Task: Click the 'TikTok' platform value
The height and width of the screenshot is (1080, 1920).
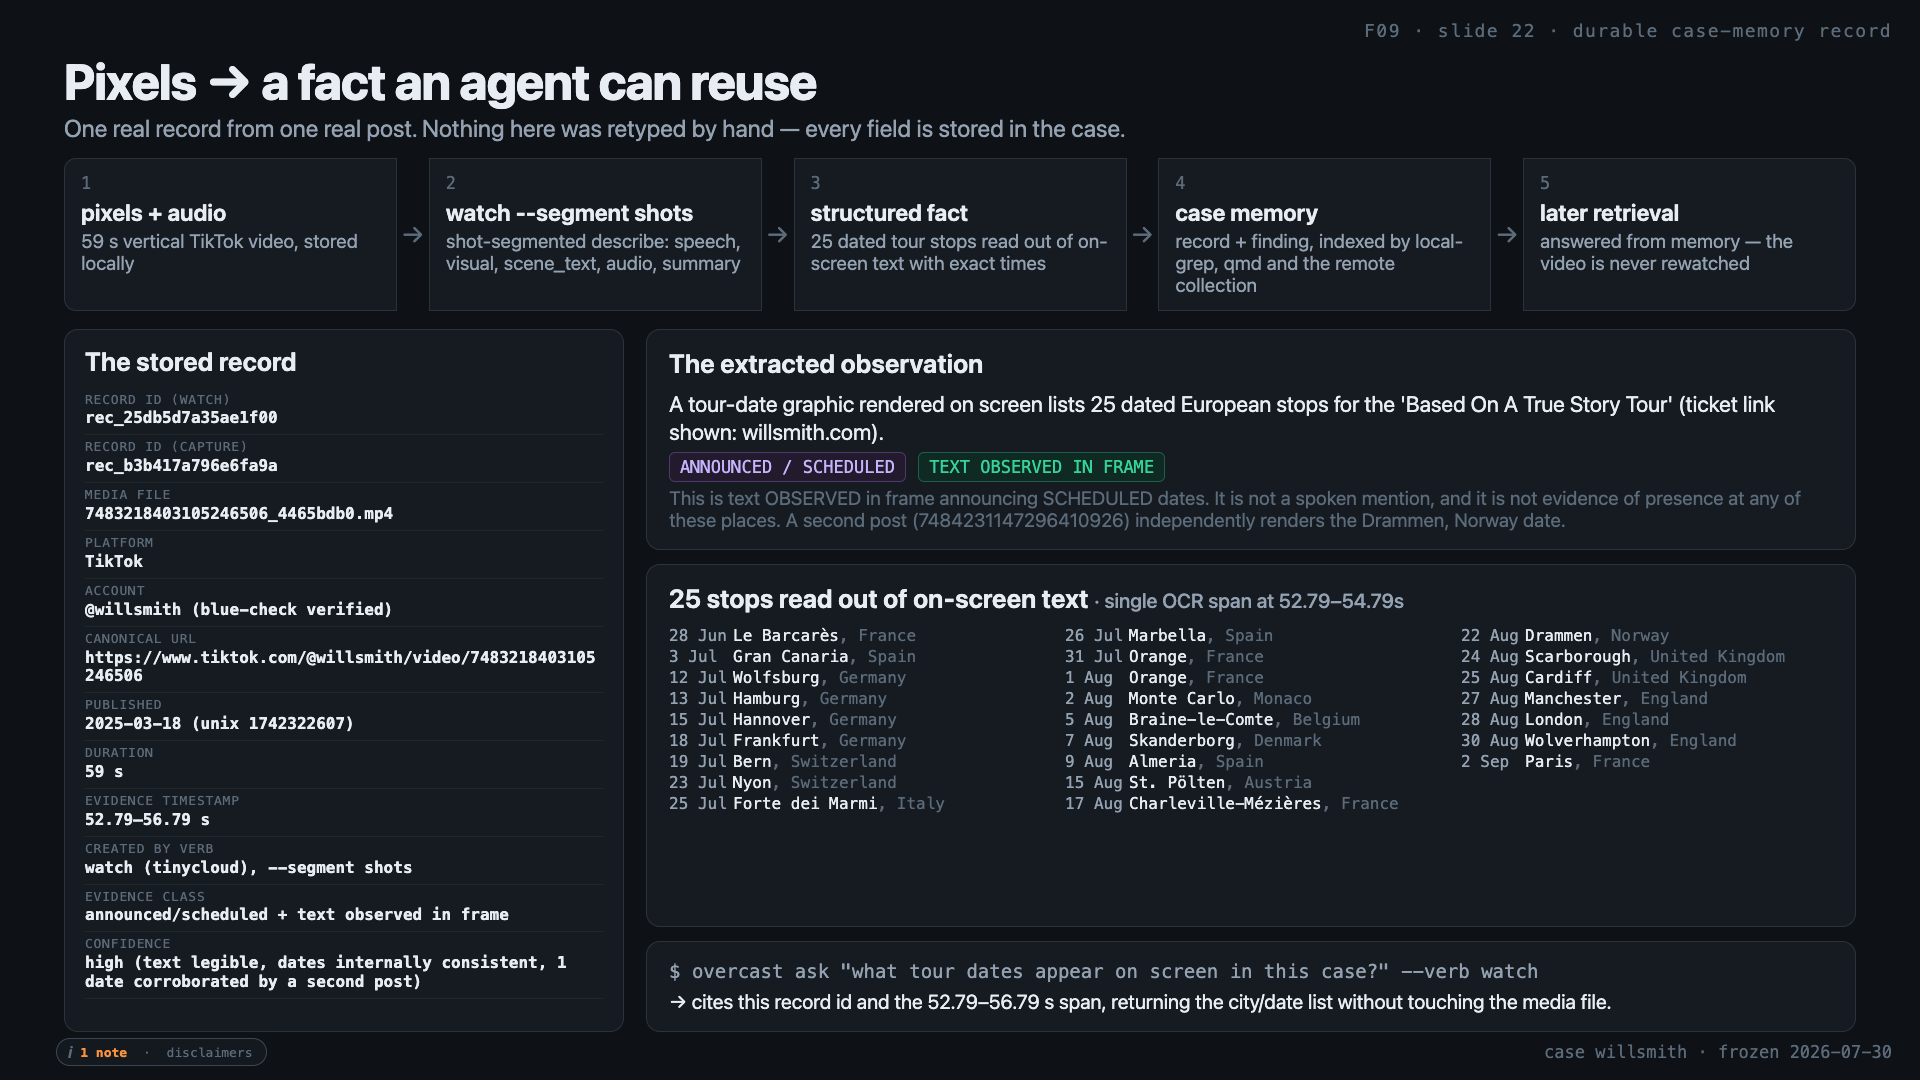Action: [114, 562]
